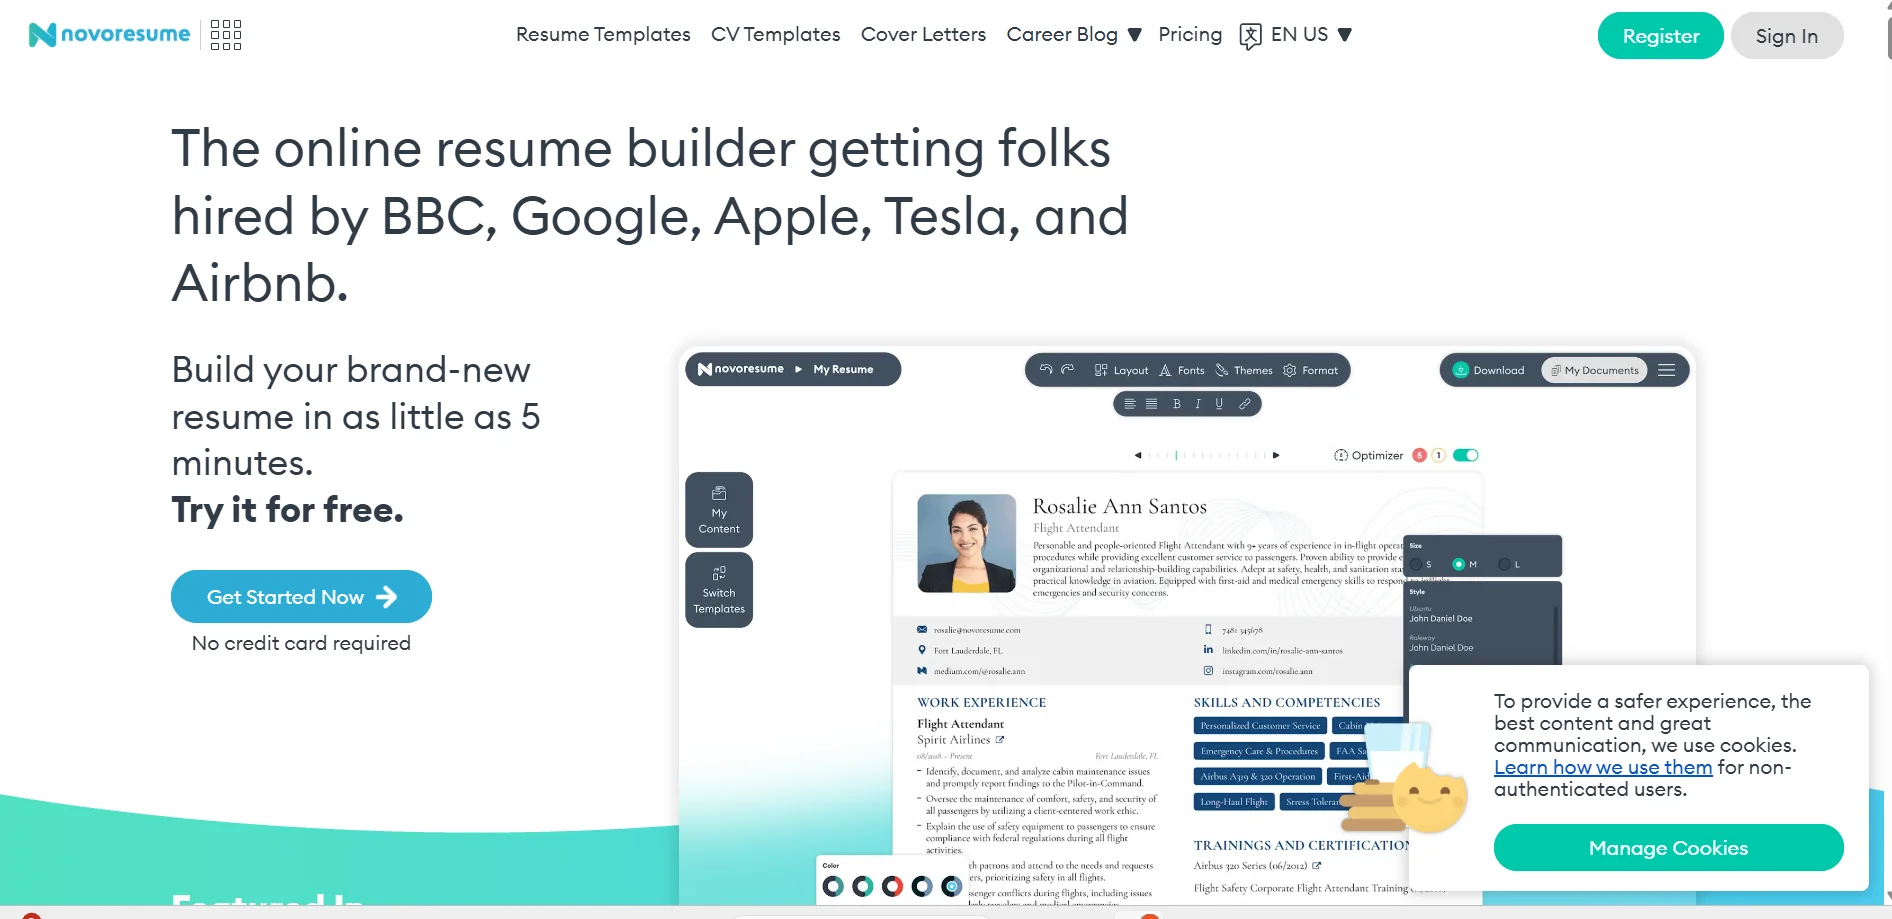
Task: Click the Bold formatting icon
Action: tap(1177, 404)
